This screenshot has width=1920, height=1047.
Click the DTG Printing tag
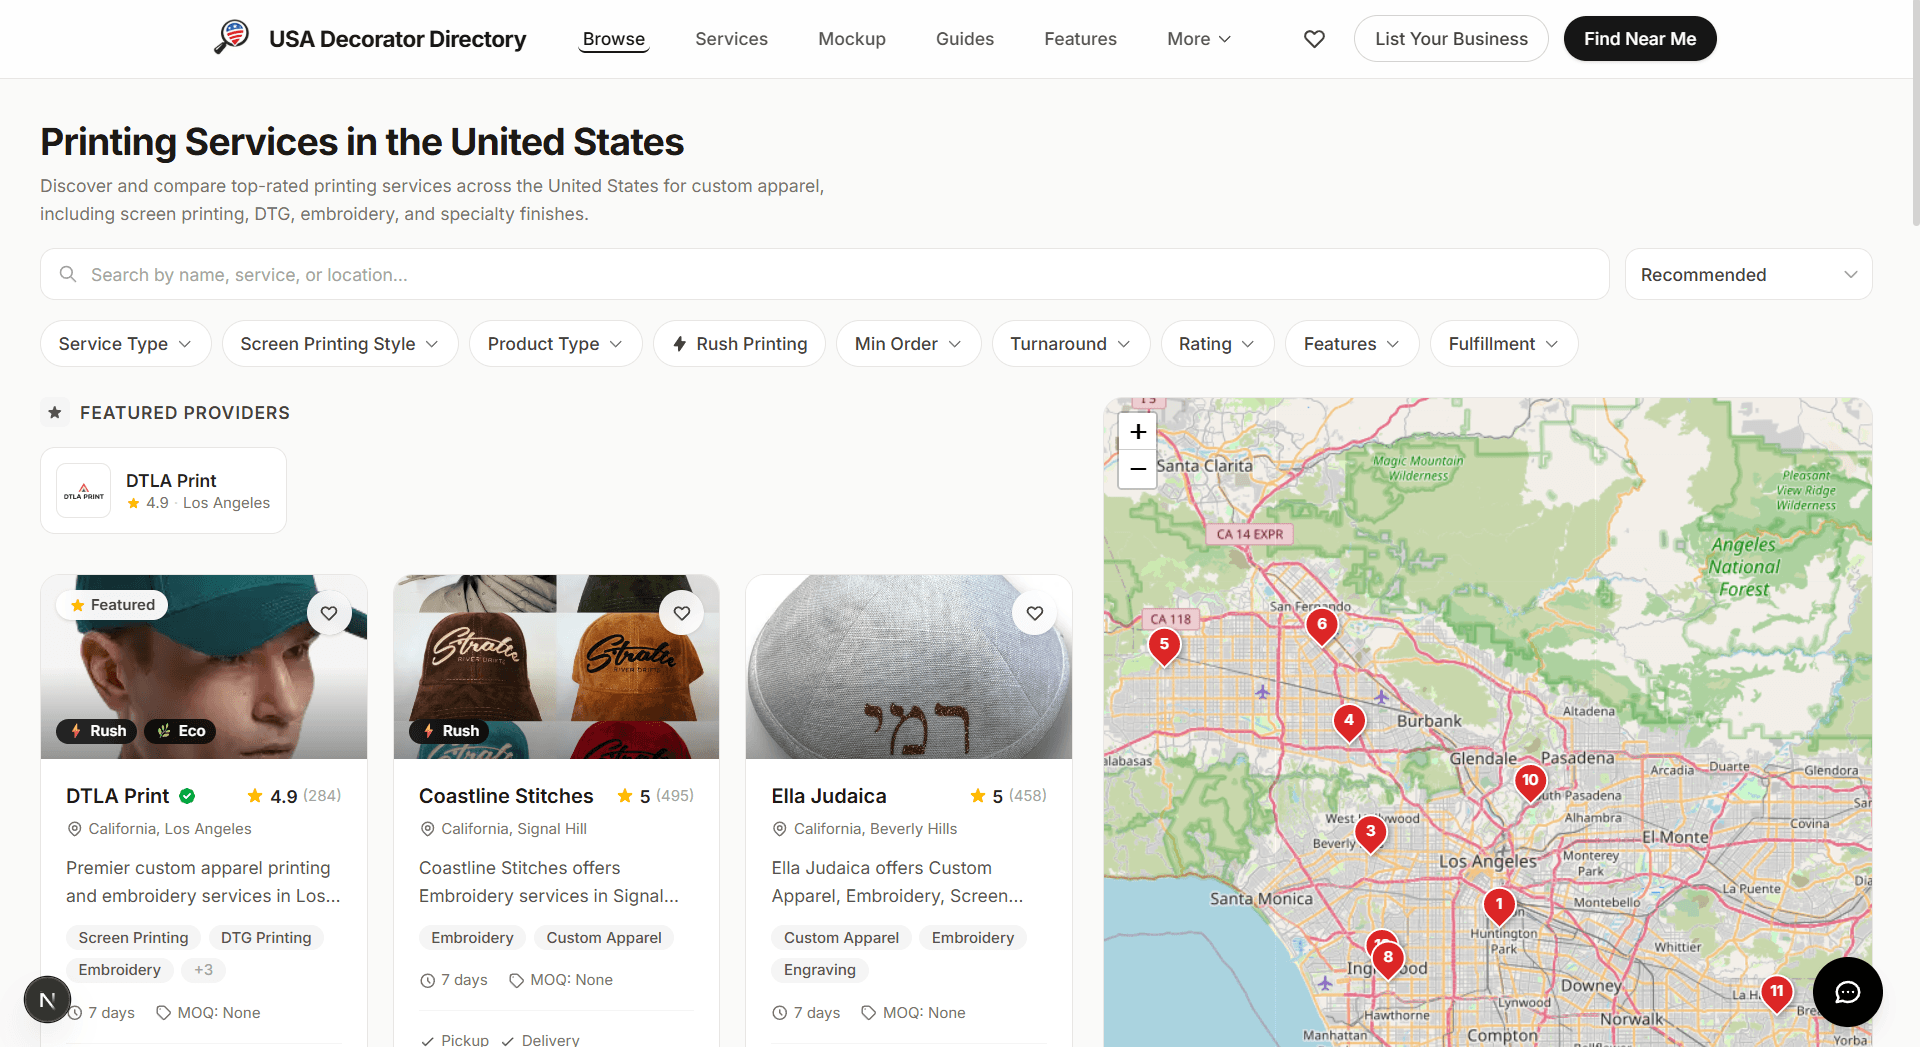(x=266, y=938)
